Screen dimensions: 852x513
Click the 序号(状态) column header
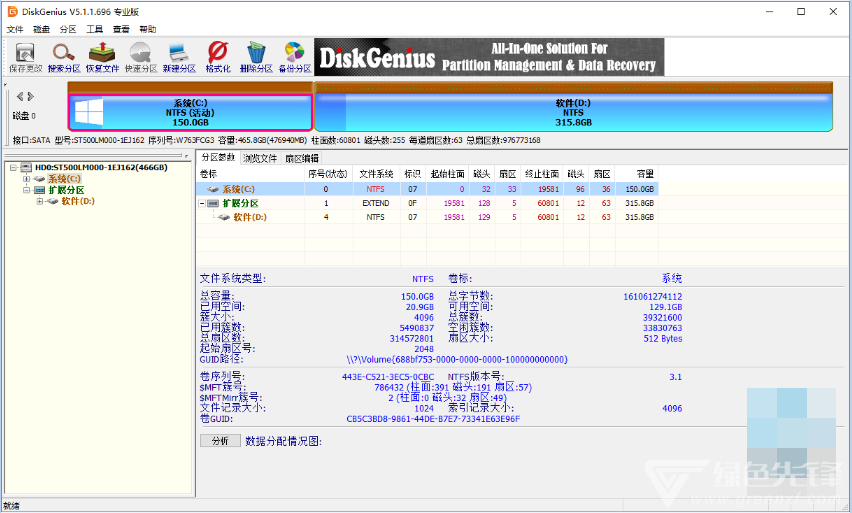tap(328, 174)
